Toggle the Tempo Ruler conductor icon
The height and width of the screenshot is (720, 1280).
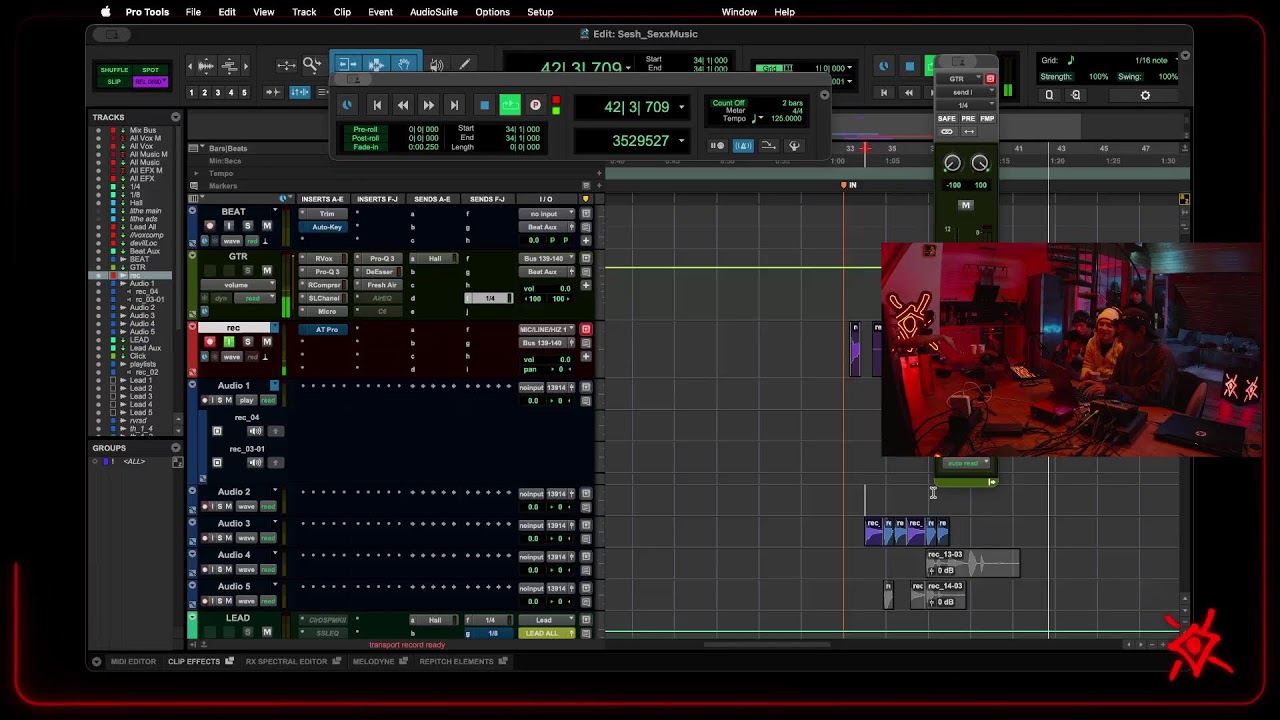click(x=794, y=146)
